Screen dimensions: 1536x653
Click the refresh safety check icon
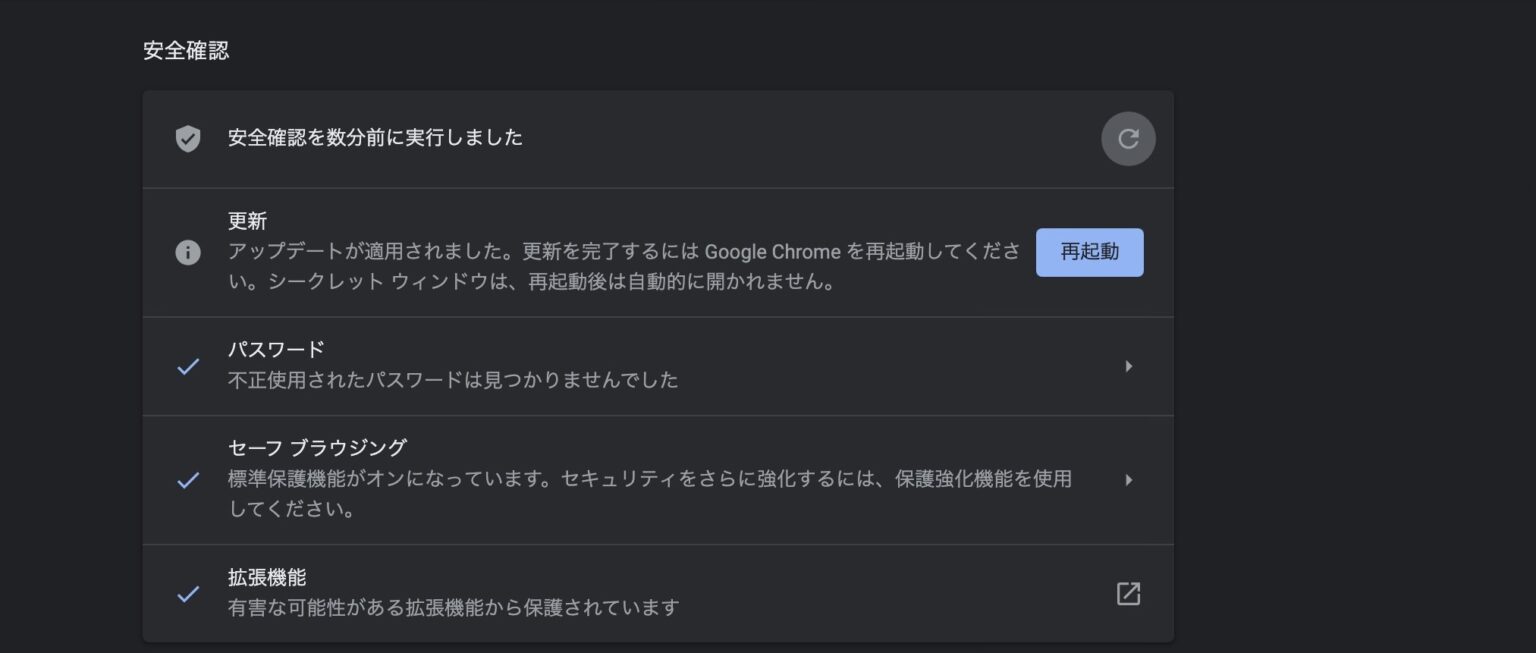1128,139
